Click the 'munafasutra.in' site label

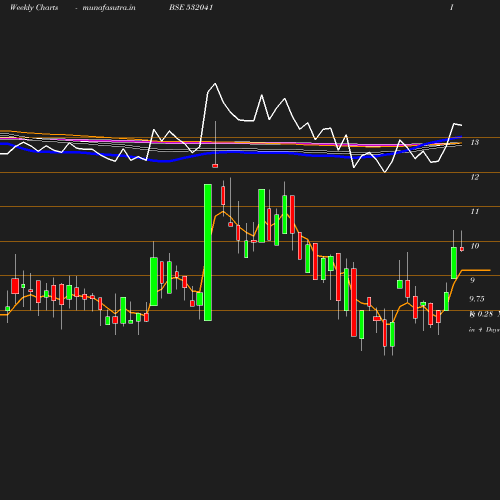(x=109, y=7)
